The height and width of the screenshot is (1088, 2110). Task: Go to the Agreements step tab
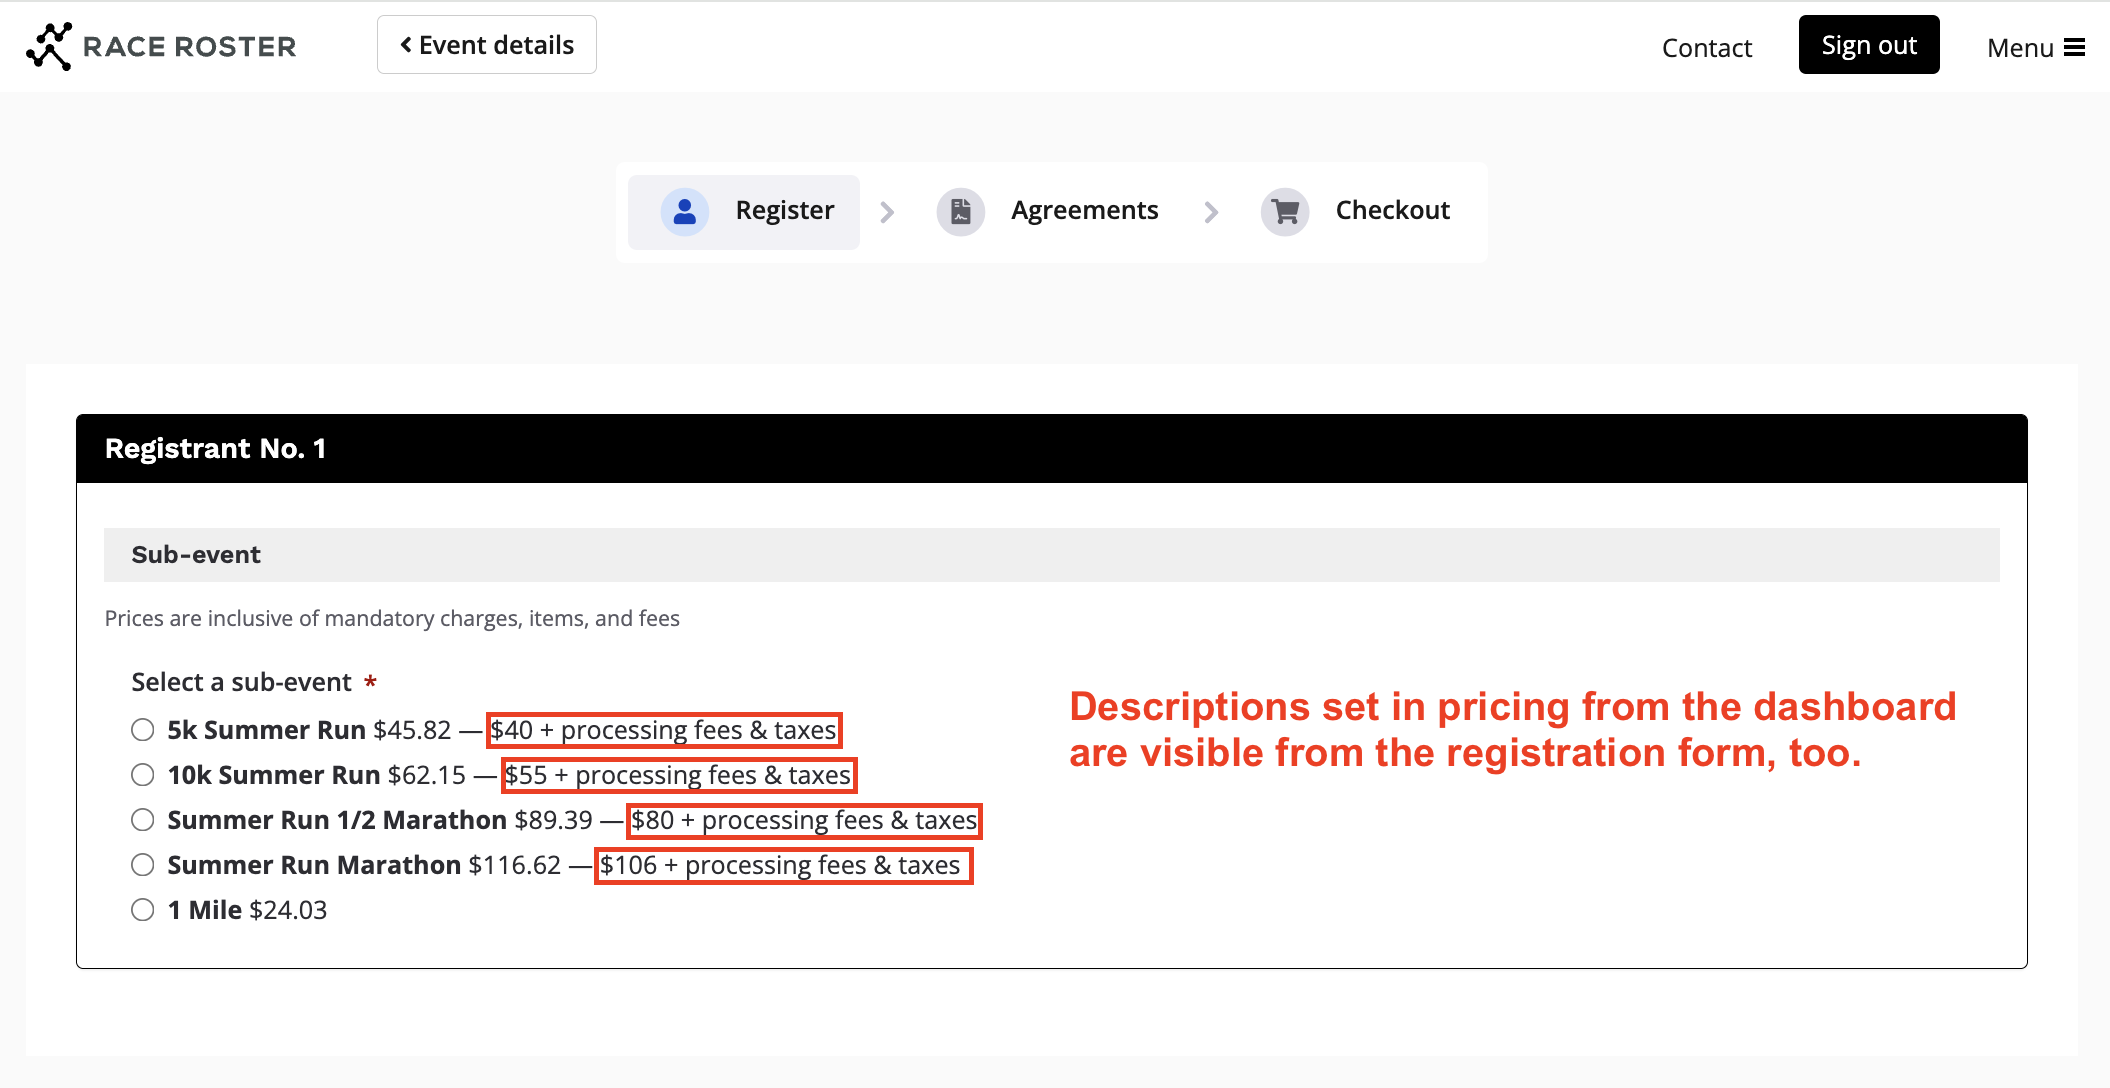[1084, 211]
